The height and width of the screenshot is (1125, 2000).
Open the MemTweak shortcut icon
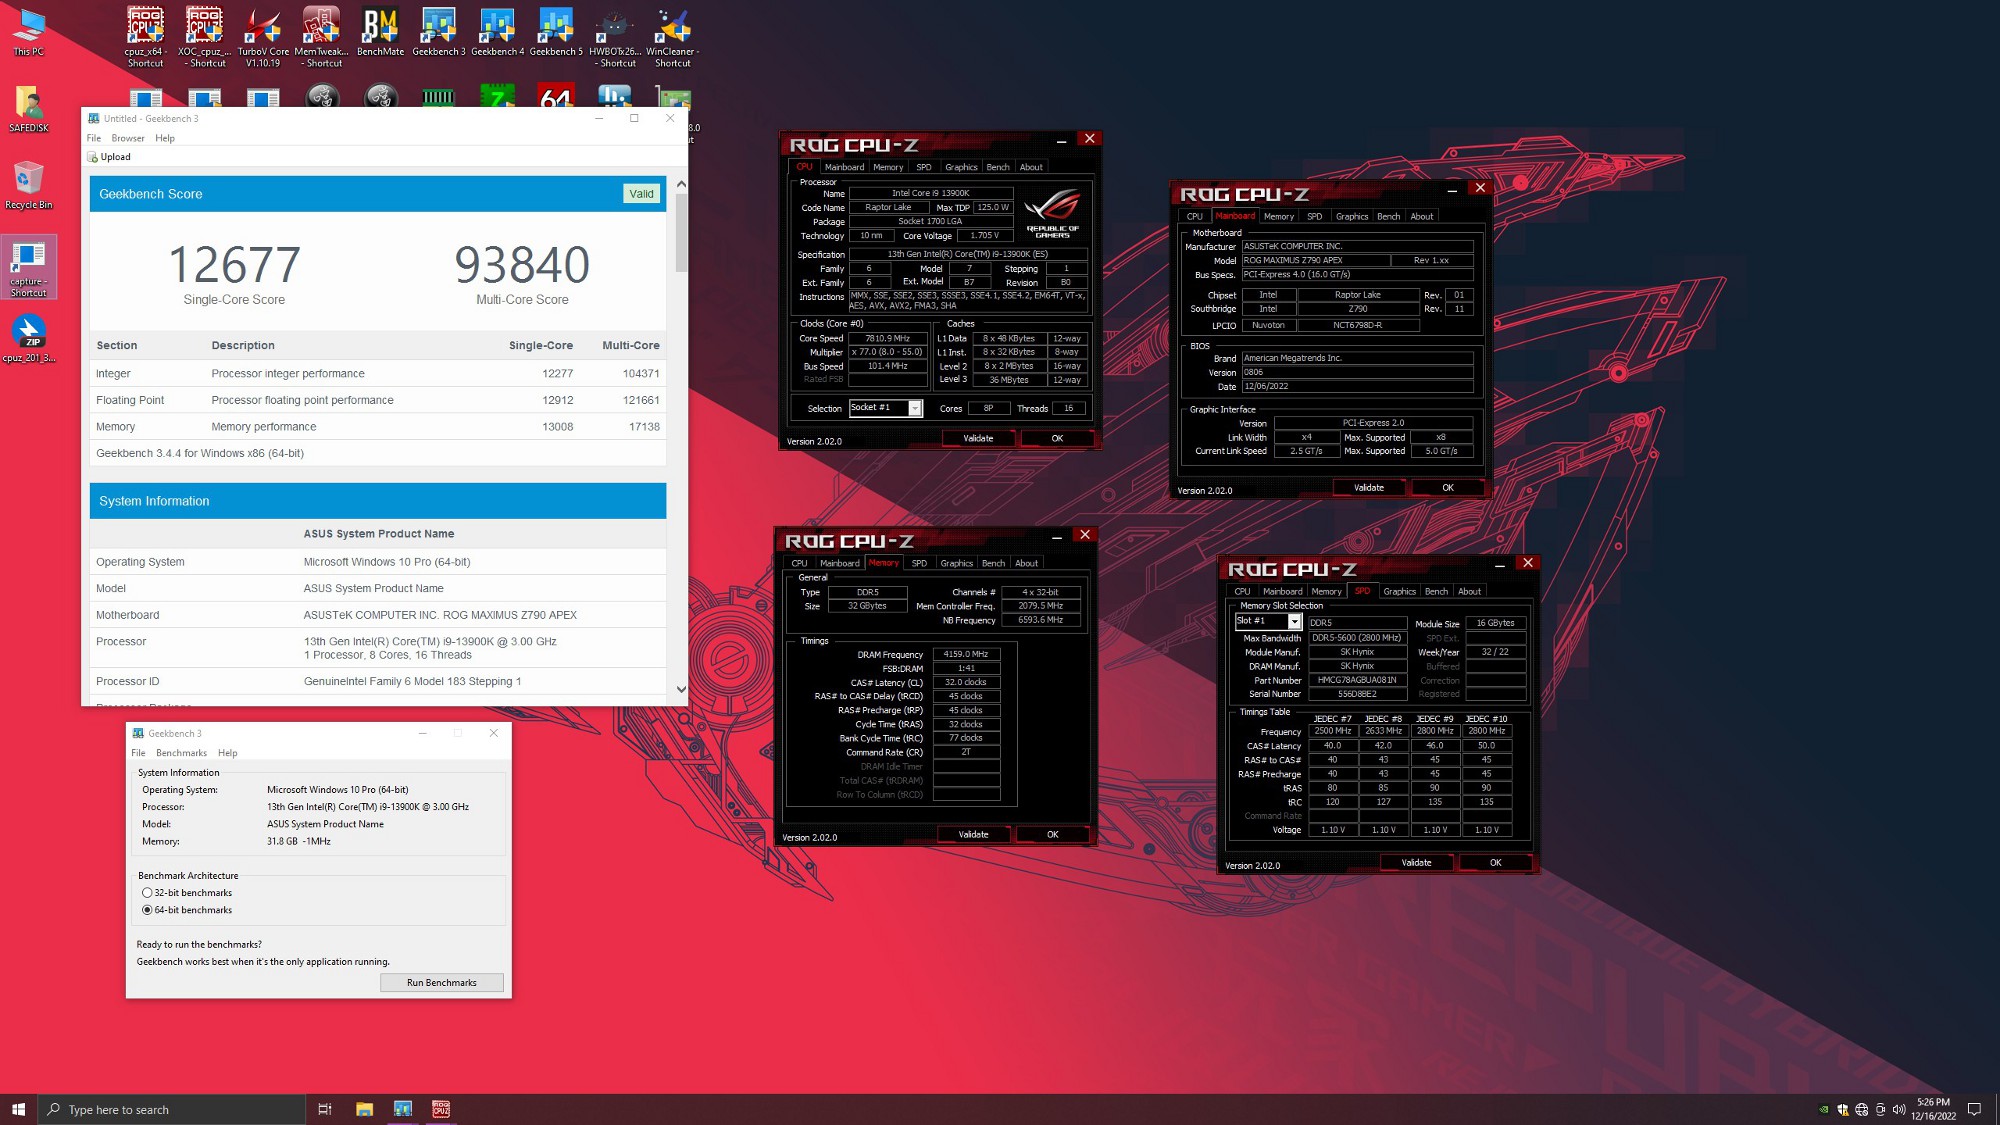point(321,37)
